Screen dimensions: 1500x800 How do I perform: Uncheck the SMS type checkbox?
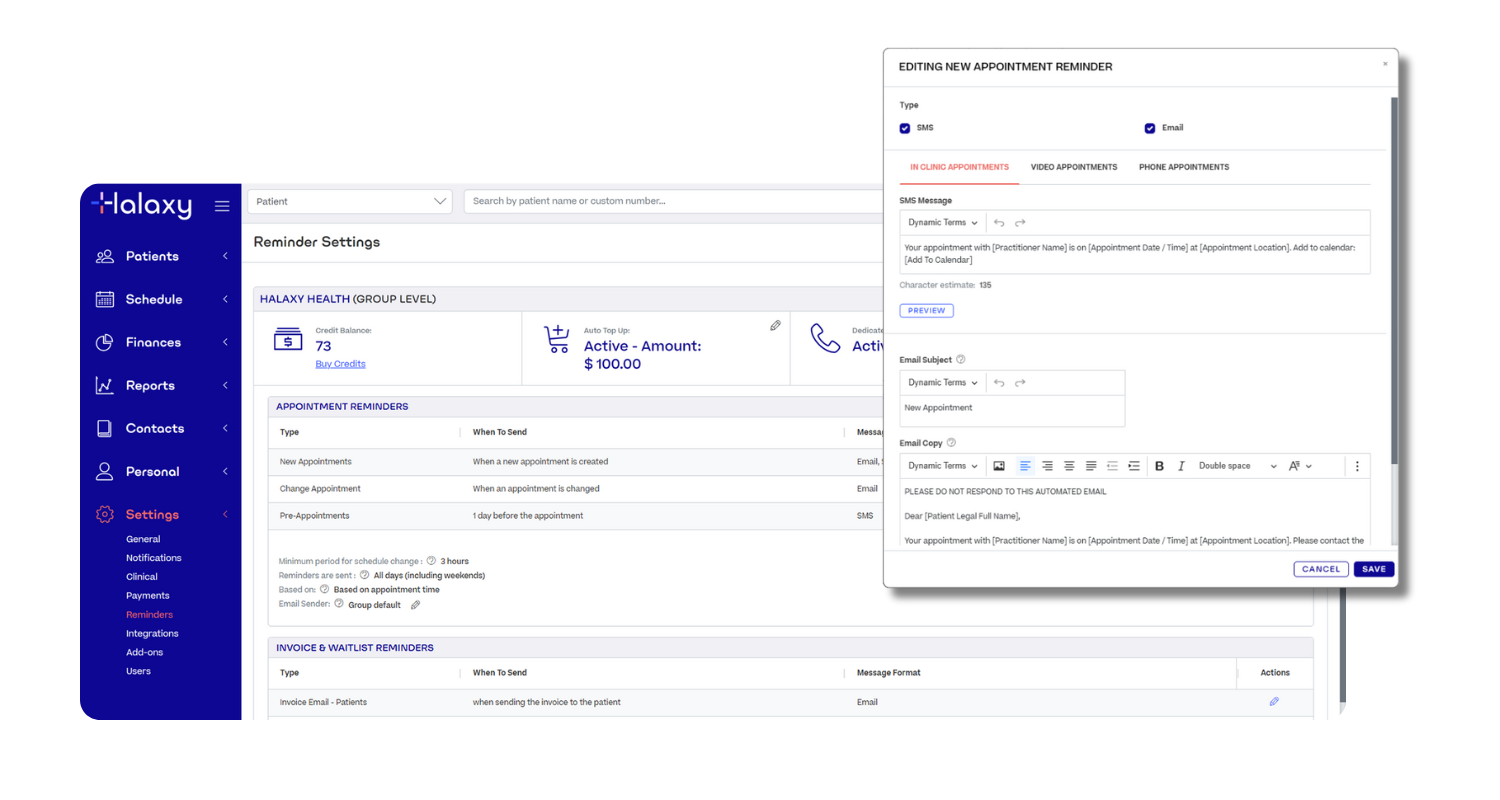905,128
